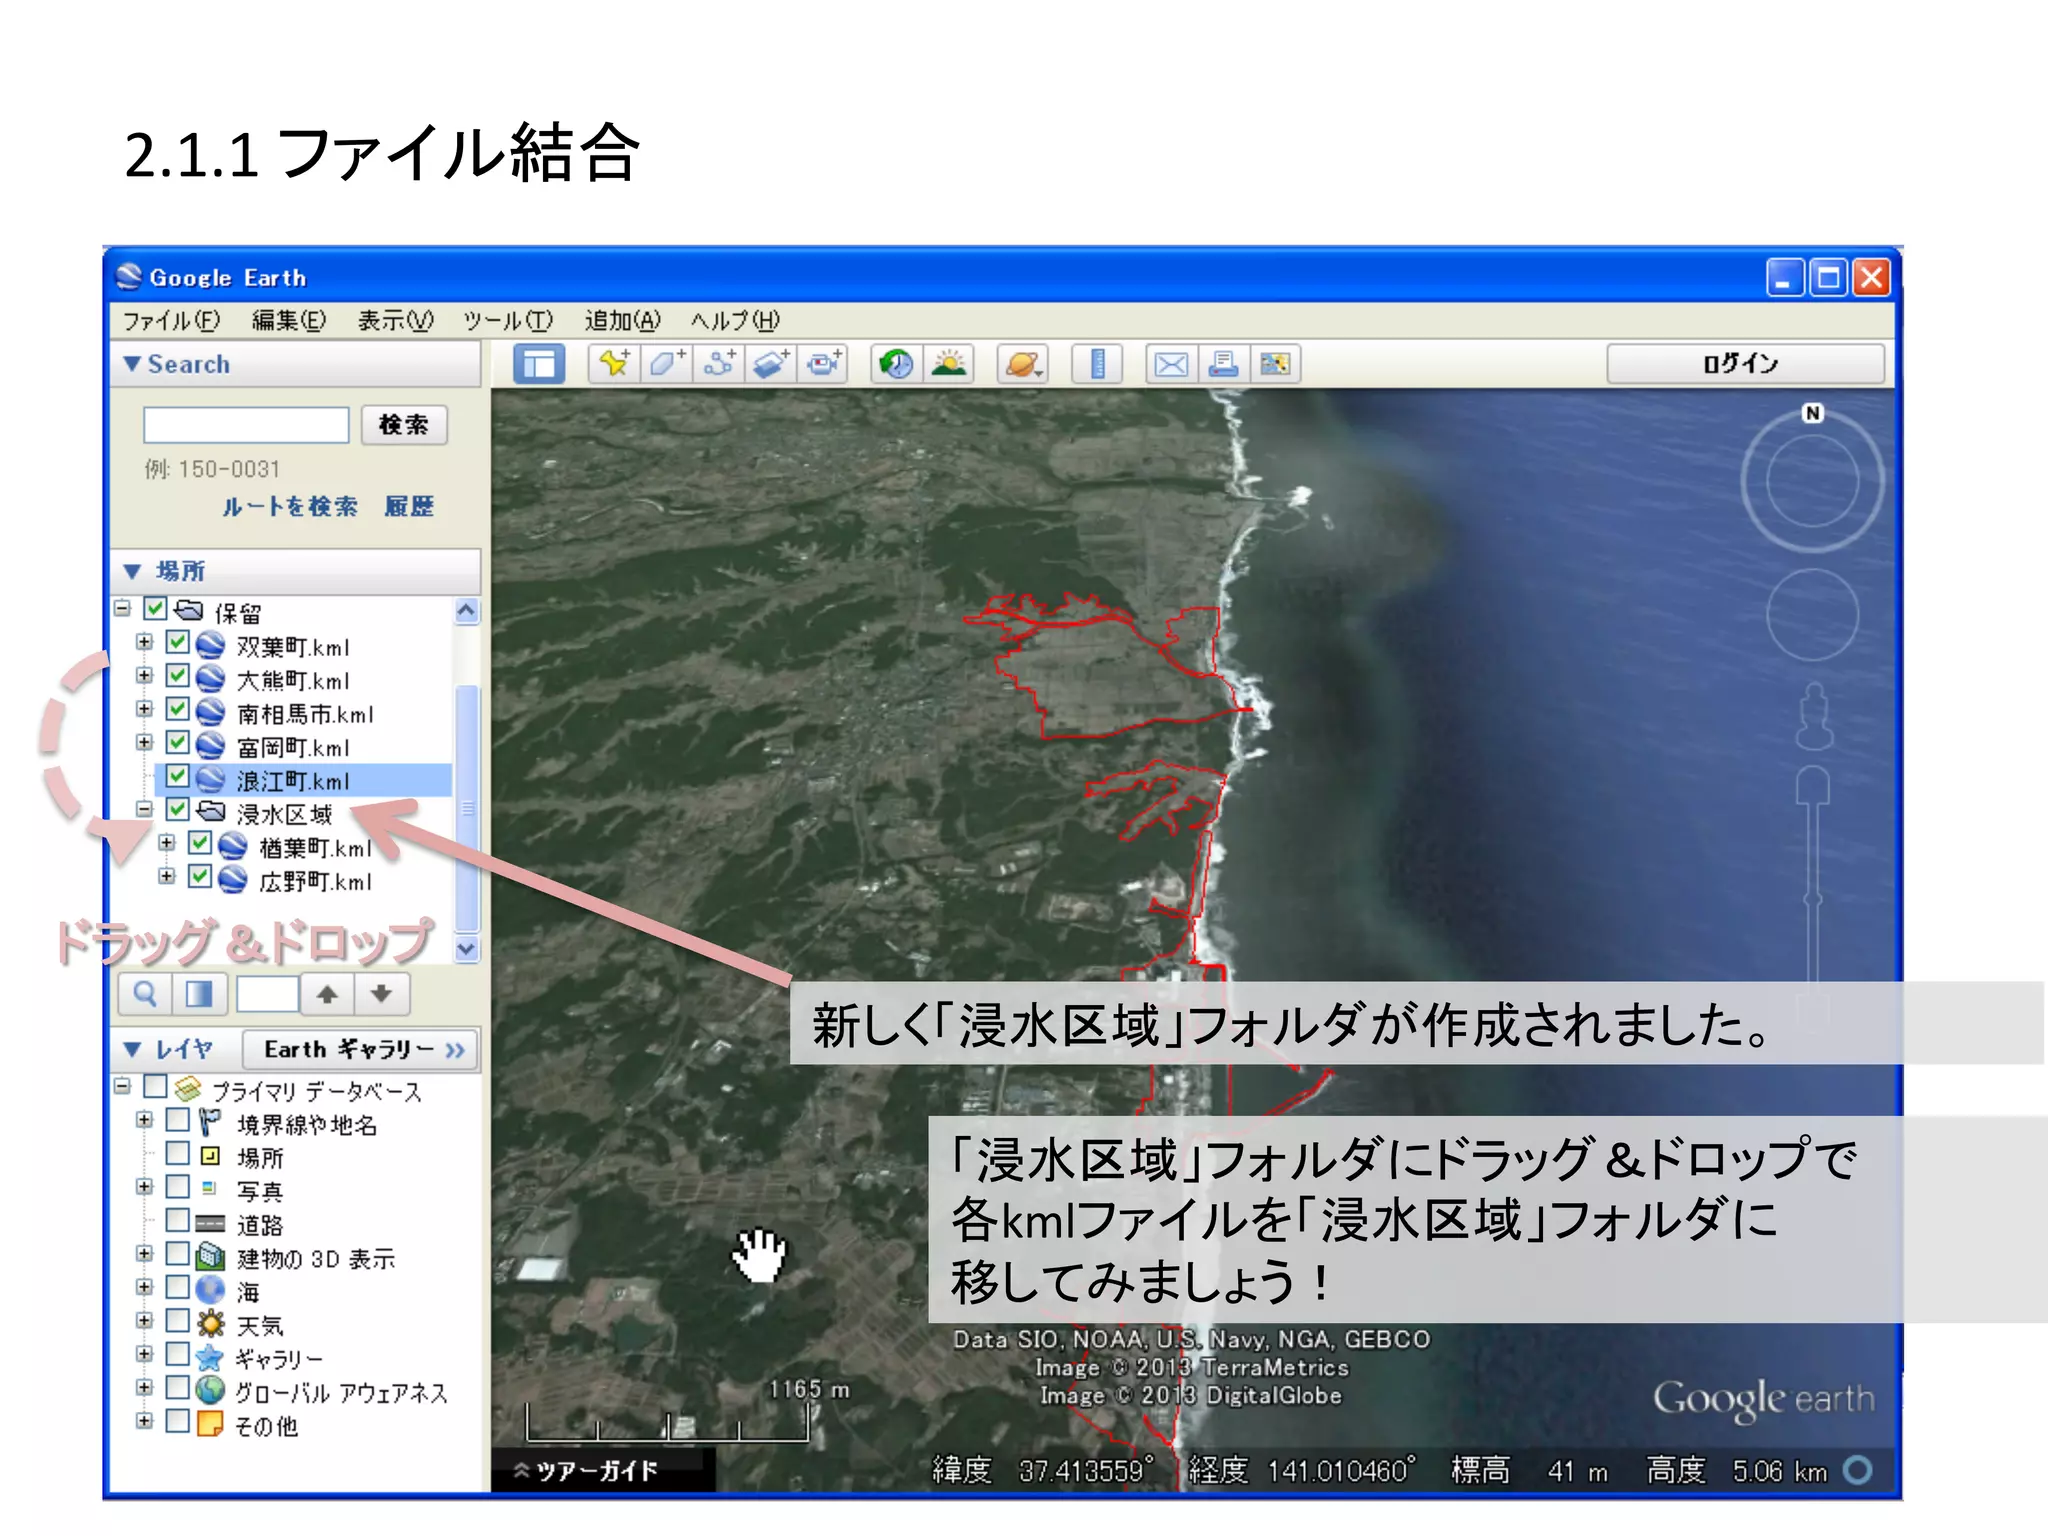Open the ツール(T) menu

[x=508, y=321]
